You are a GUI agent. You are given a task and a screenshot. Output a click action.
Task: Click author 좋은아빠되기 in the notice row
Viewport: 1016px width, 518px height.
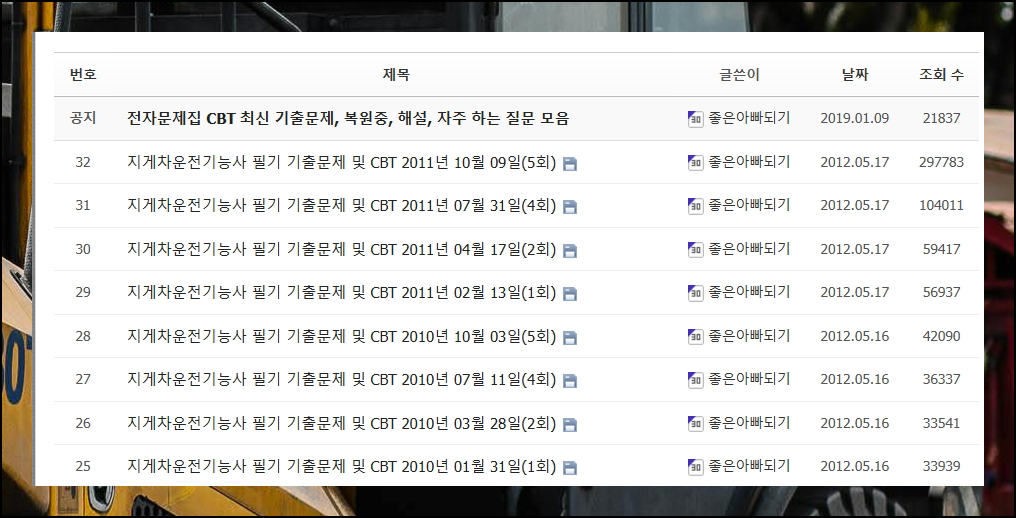749,118
